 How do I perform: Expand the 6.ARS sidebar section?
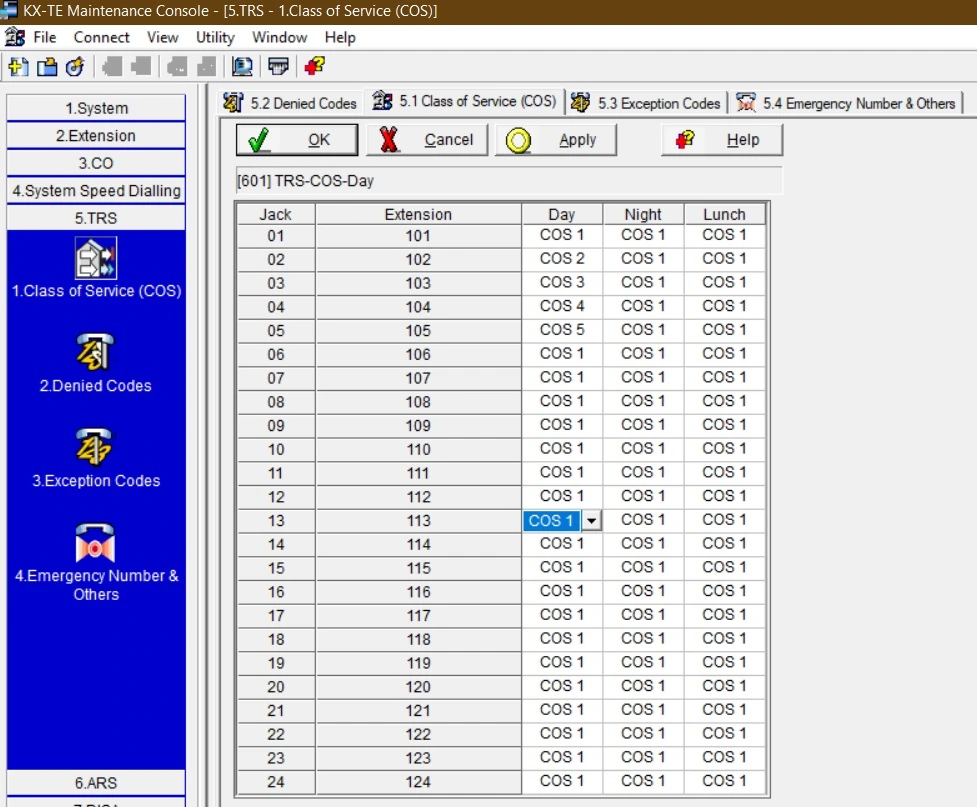pyautogui.click(x=96, y=783)
